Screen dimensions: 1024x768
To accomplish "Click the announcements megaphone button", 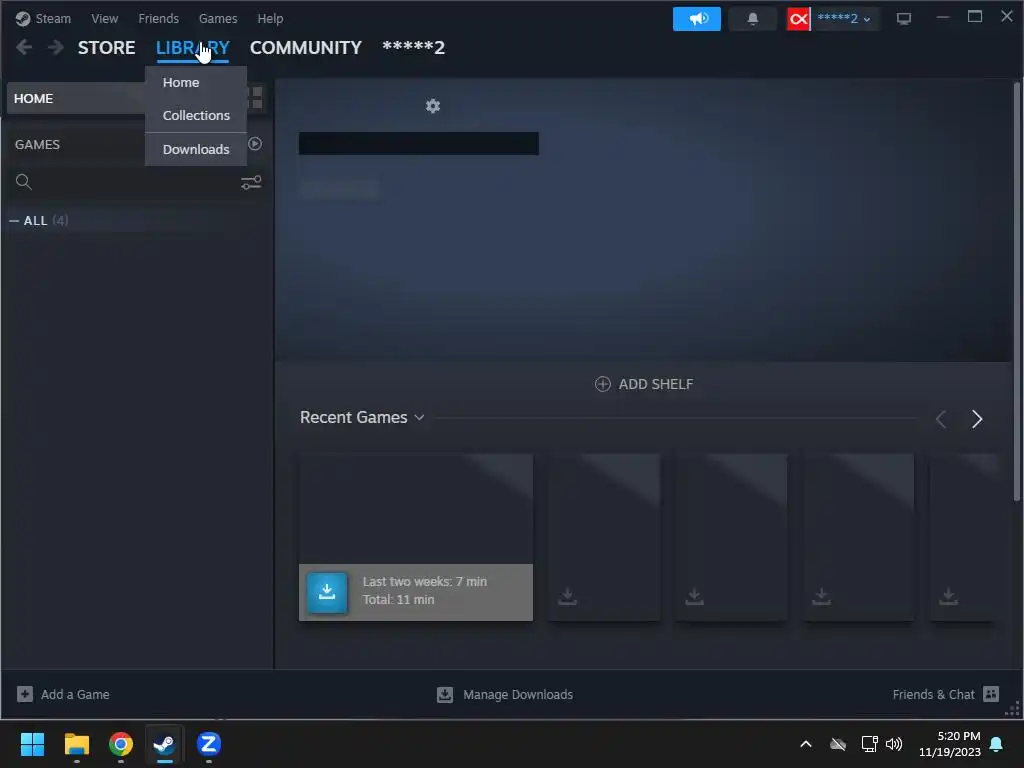I will click(x=697, y=19).
